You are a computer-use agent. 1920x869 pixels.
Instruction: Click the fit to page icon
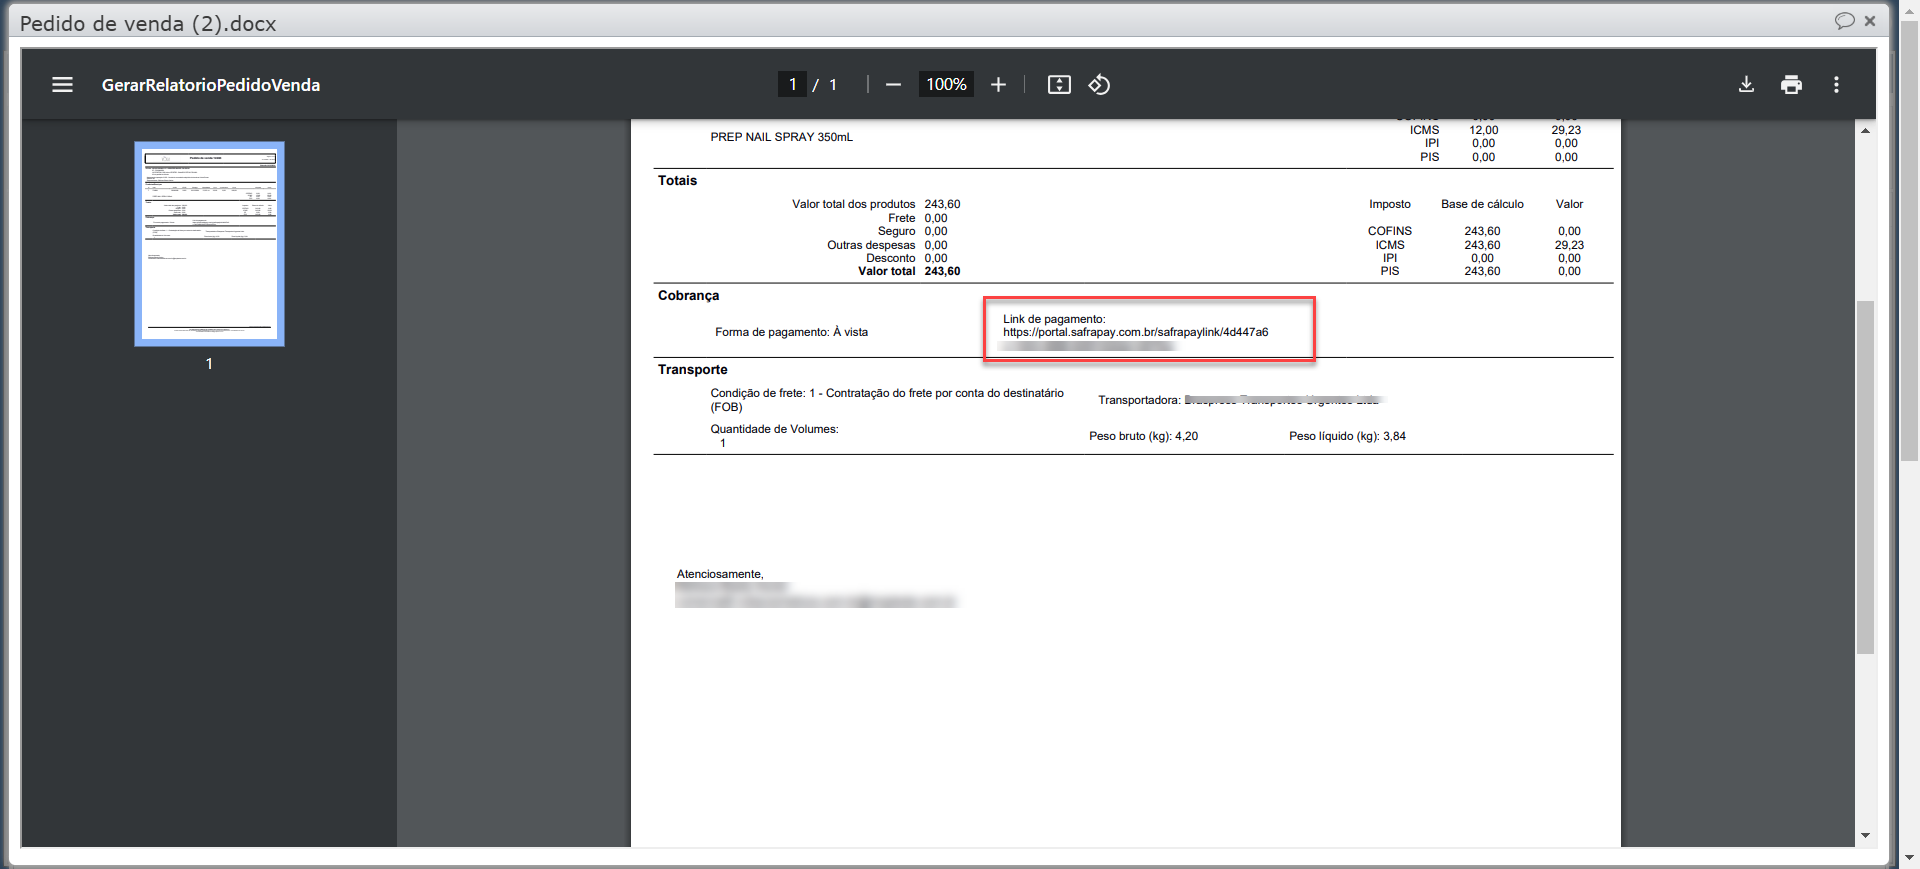(x=1059, y=85)
